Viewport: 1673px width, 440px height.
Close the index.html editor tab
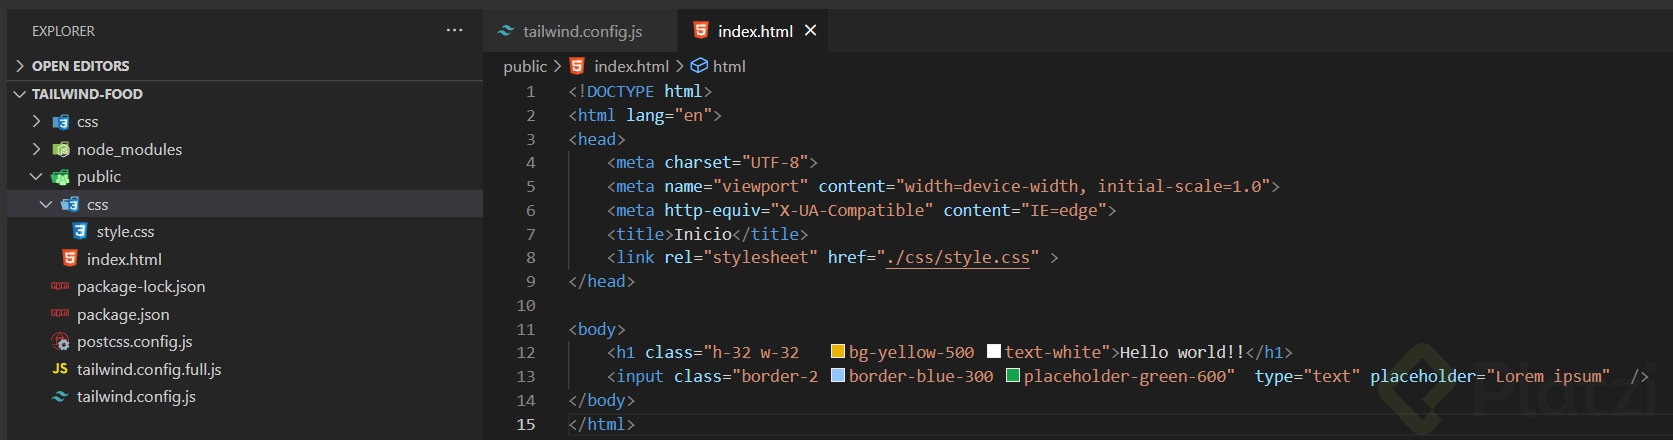coord(810,31)
